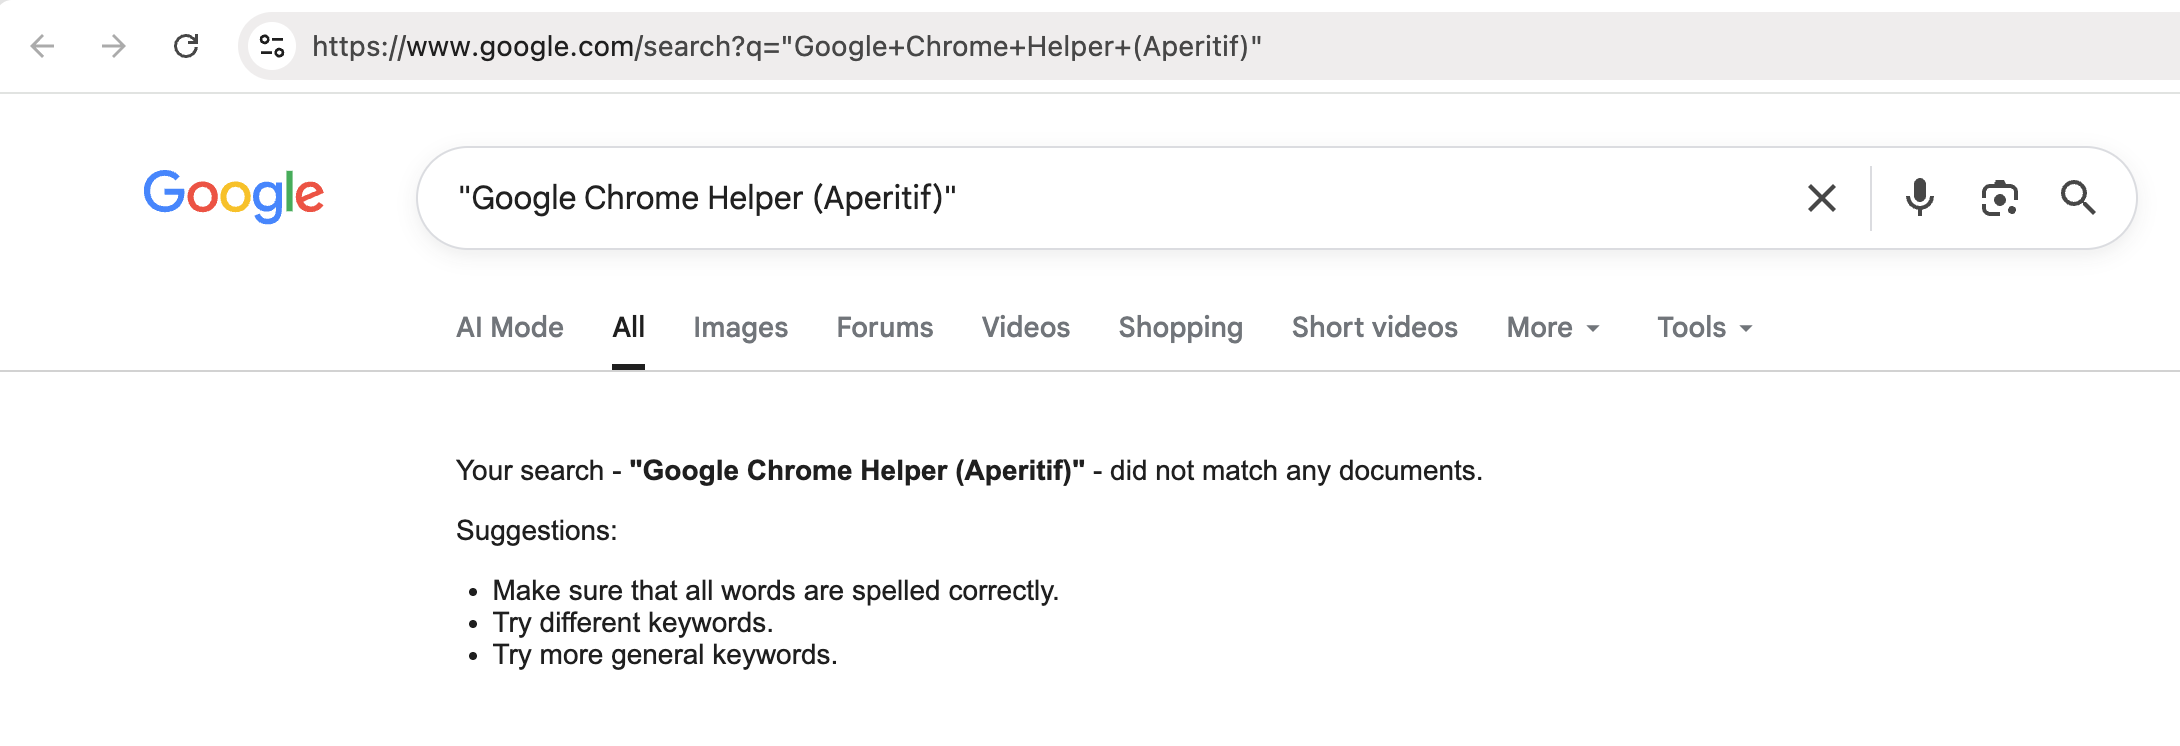Screen dimensions: 2180x746
Task: Reload the page with the refresh icon
Action: [x=186, y=46]
